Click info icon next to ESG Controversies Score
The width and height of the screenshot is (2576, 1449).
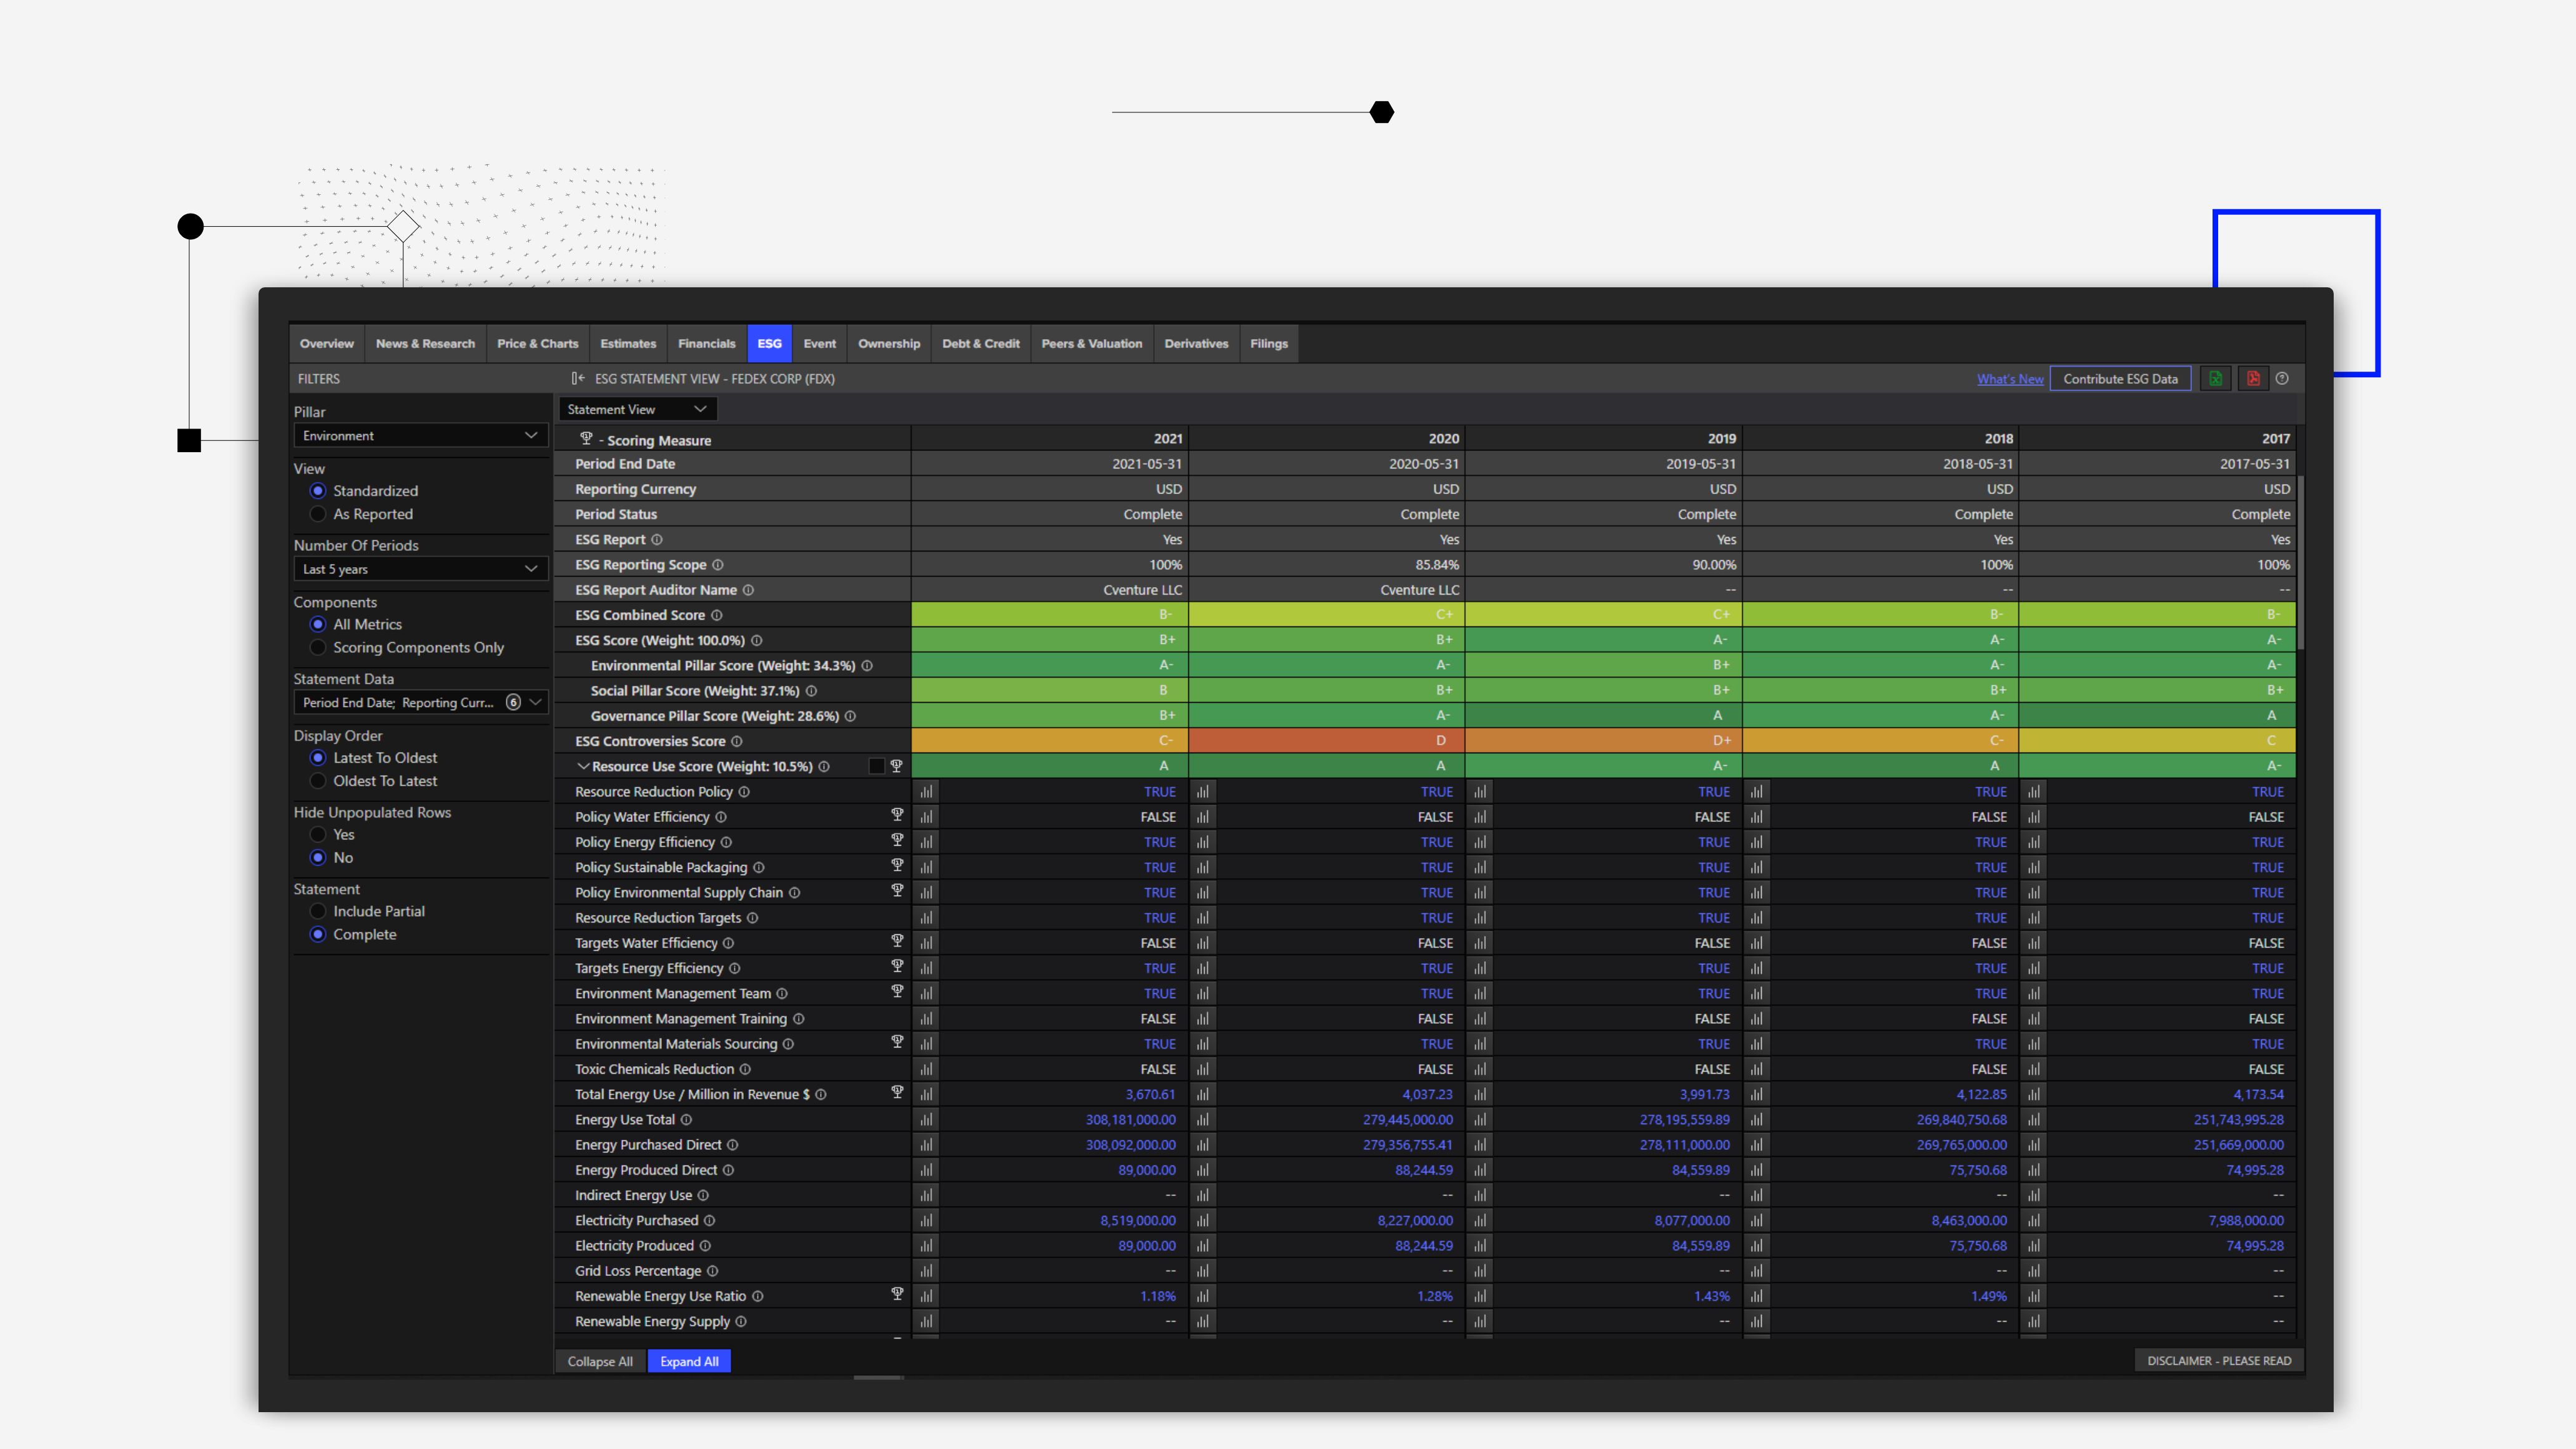(x=737, y=742)
